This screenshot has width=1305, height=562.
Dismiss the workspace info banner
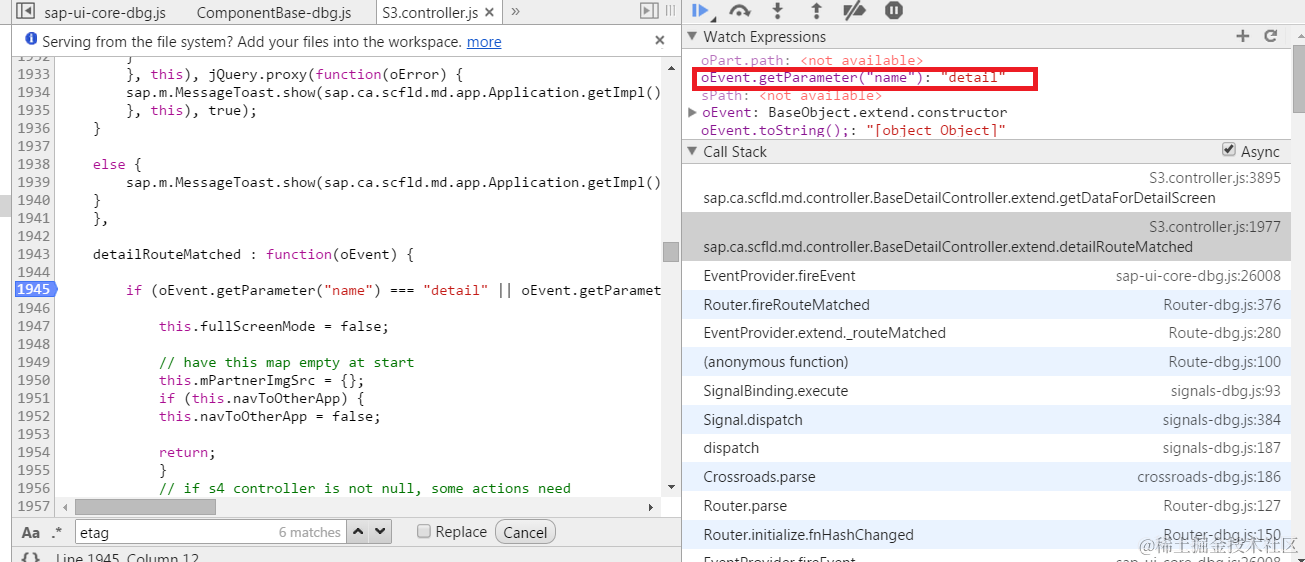[x=660, y=41]
